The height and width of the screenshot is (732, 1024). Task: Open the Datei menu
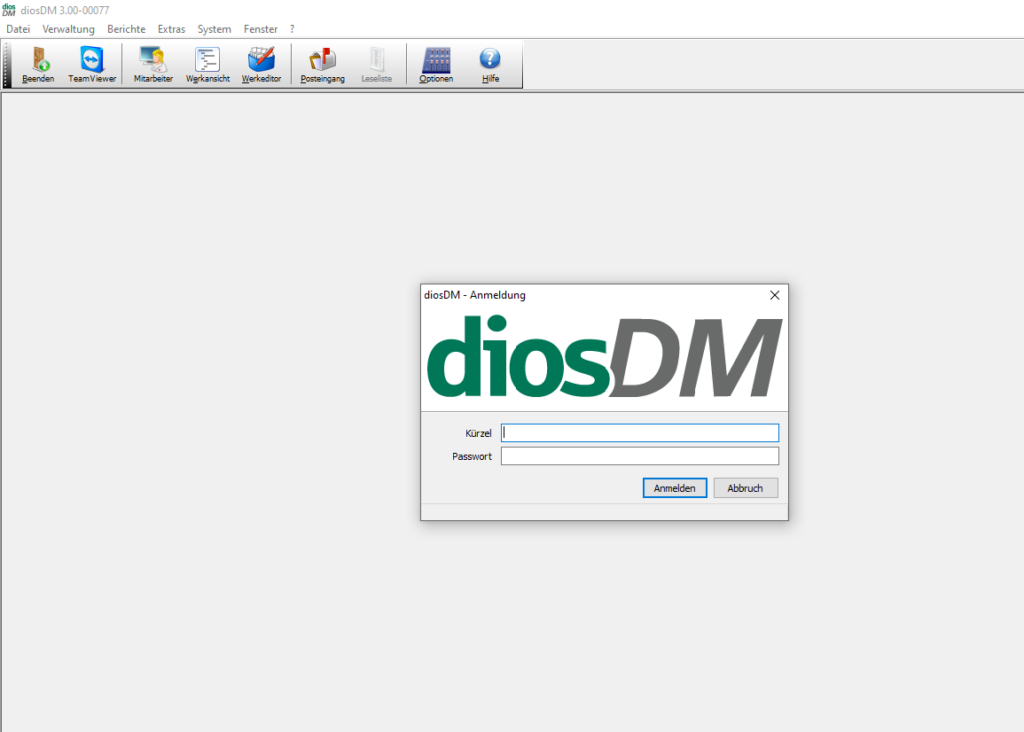(18, 29)
